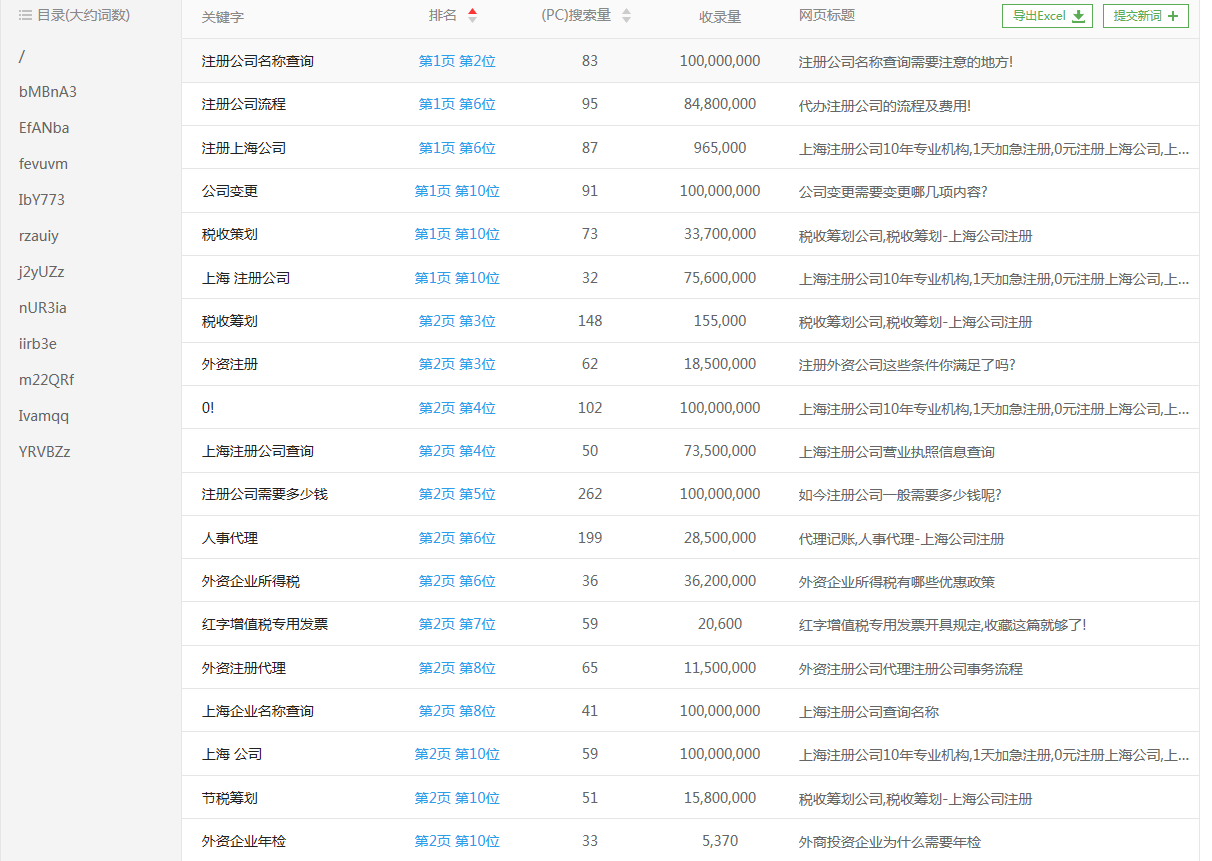
Task: Open ranking link 第2页 第3位 for 外资注册
Action: point(457,364)
